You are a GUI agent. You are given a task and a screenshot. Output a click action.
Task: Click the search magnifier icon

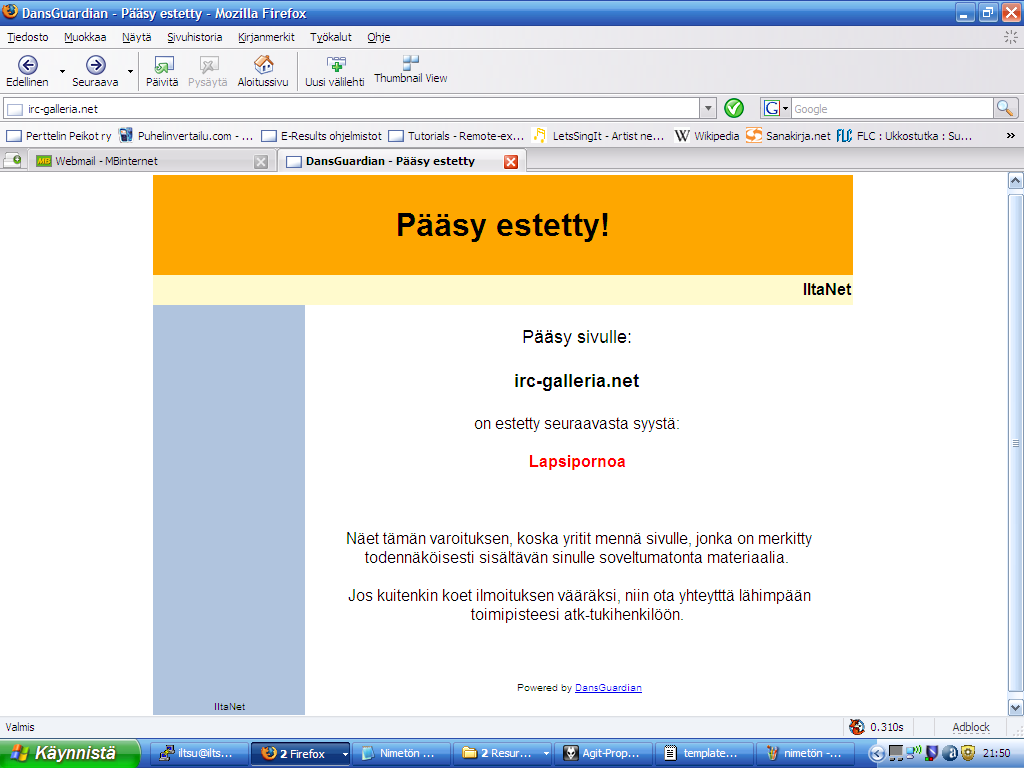[1005, 108]
